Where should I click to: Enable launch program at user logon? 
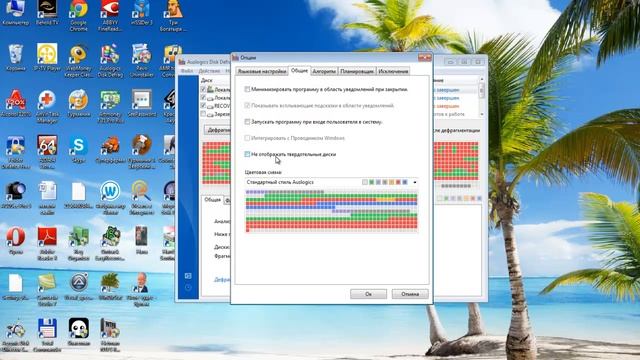click(247, 122)
